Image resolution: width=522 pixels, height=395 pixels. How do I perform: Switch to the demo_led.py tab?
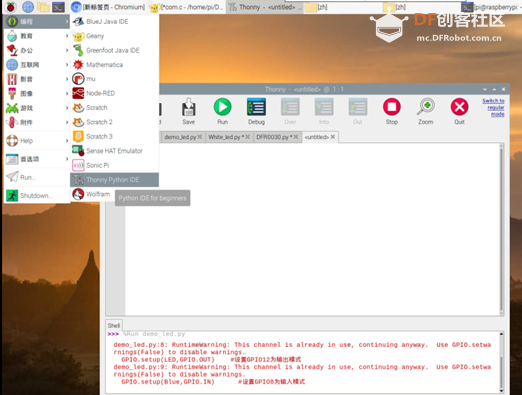(x=180, y=137)
